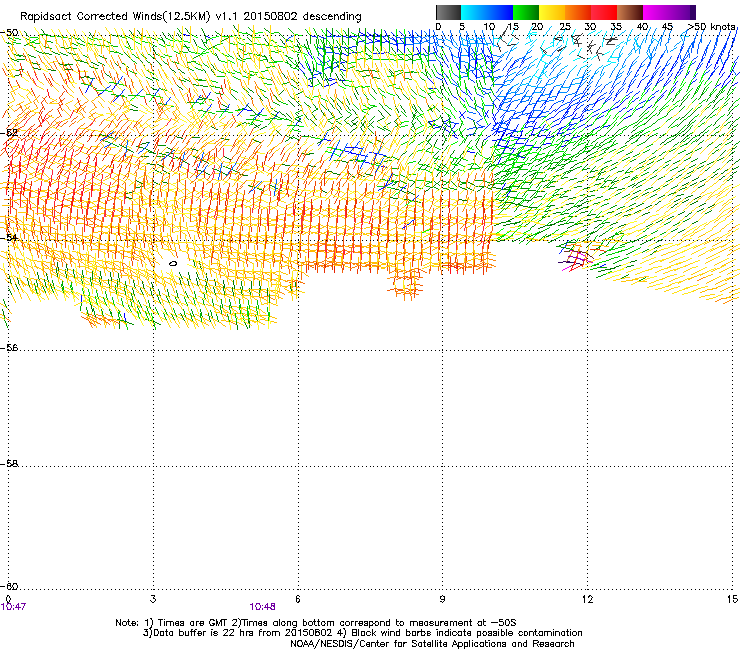Click the note 'Data buffer is 22 hrs'
This screenshot has width=740, height=650.
click(201, 633)
